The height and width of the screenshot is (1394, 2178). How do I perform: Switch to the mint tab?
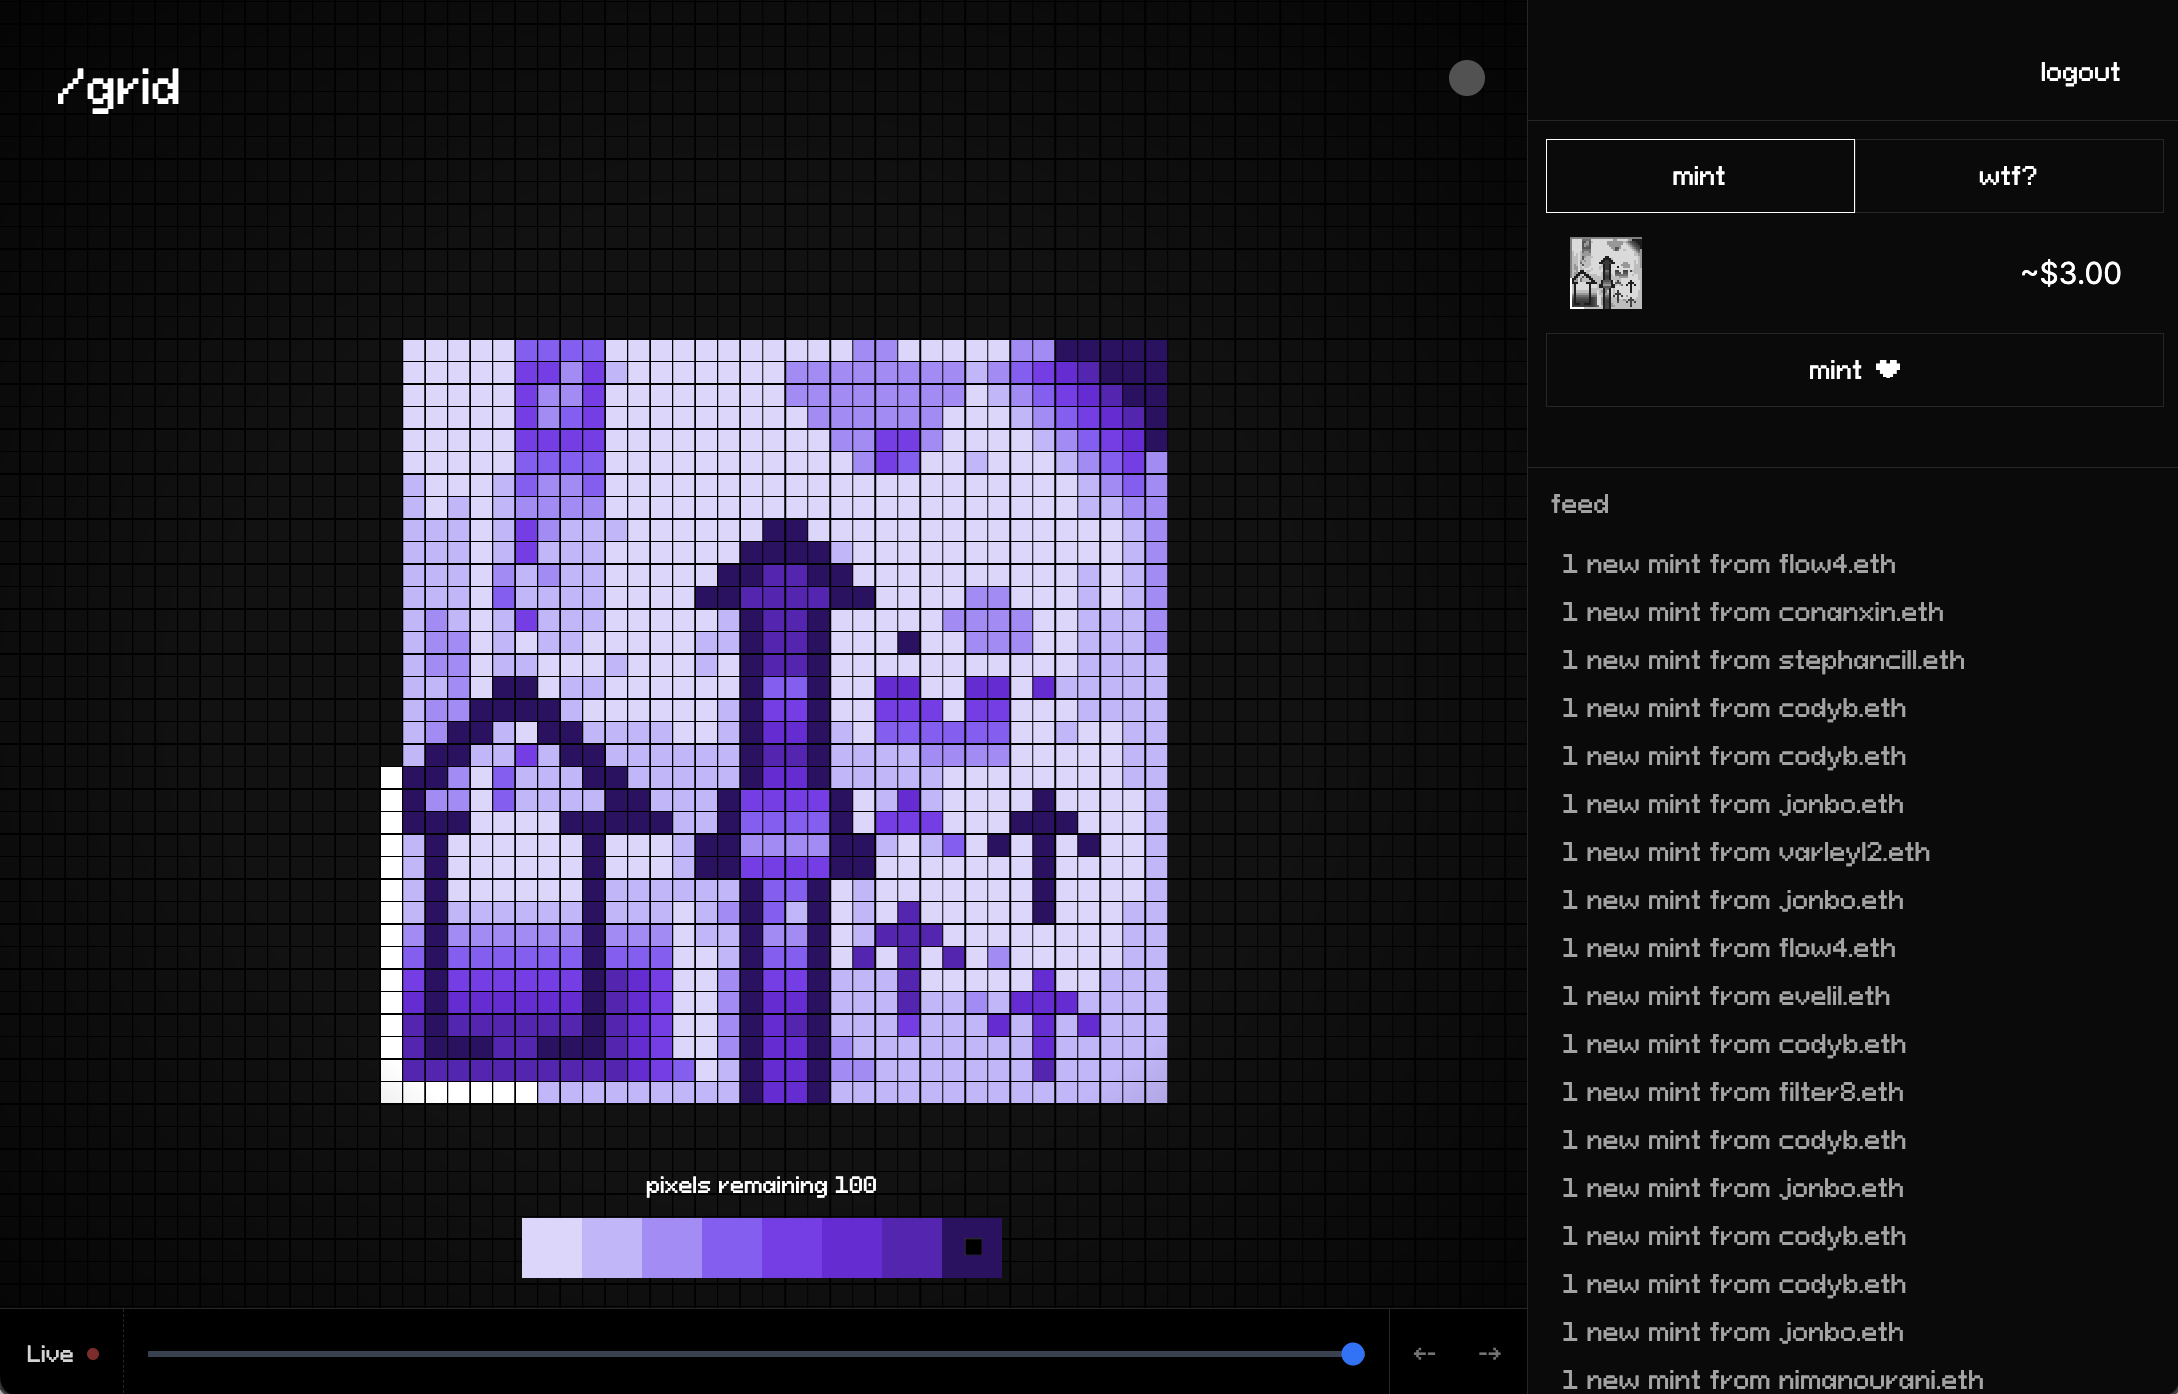coord(1699,176)
